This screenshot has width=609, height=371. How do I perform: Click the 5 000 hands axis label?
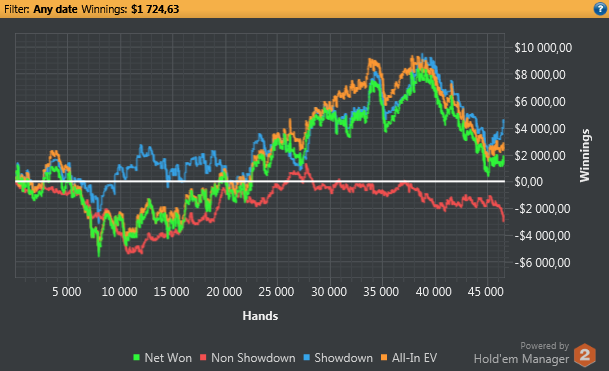pos(67,292)
